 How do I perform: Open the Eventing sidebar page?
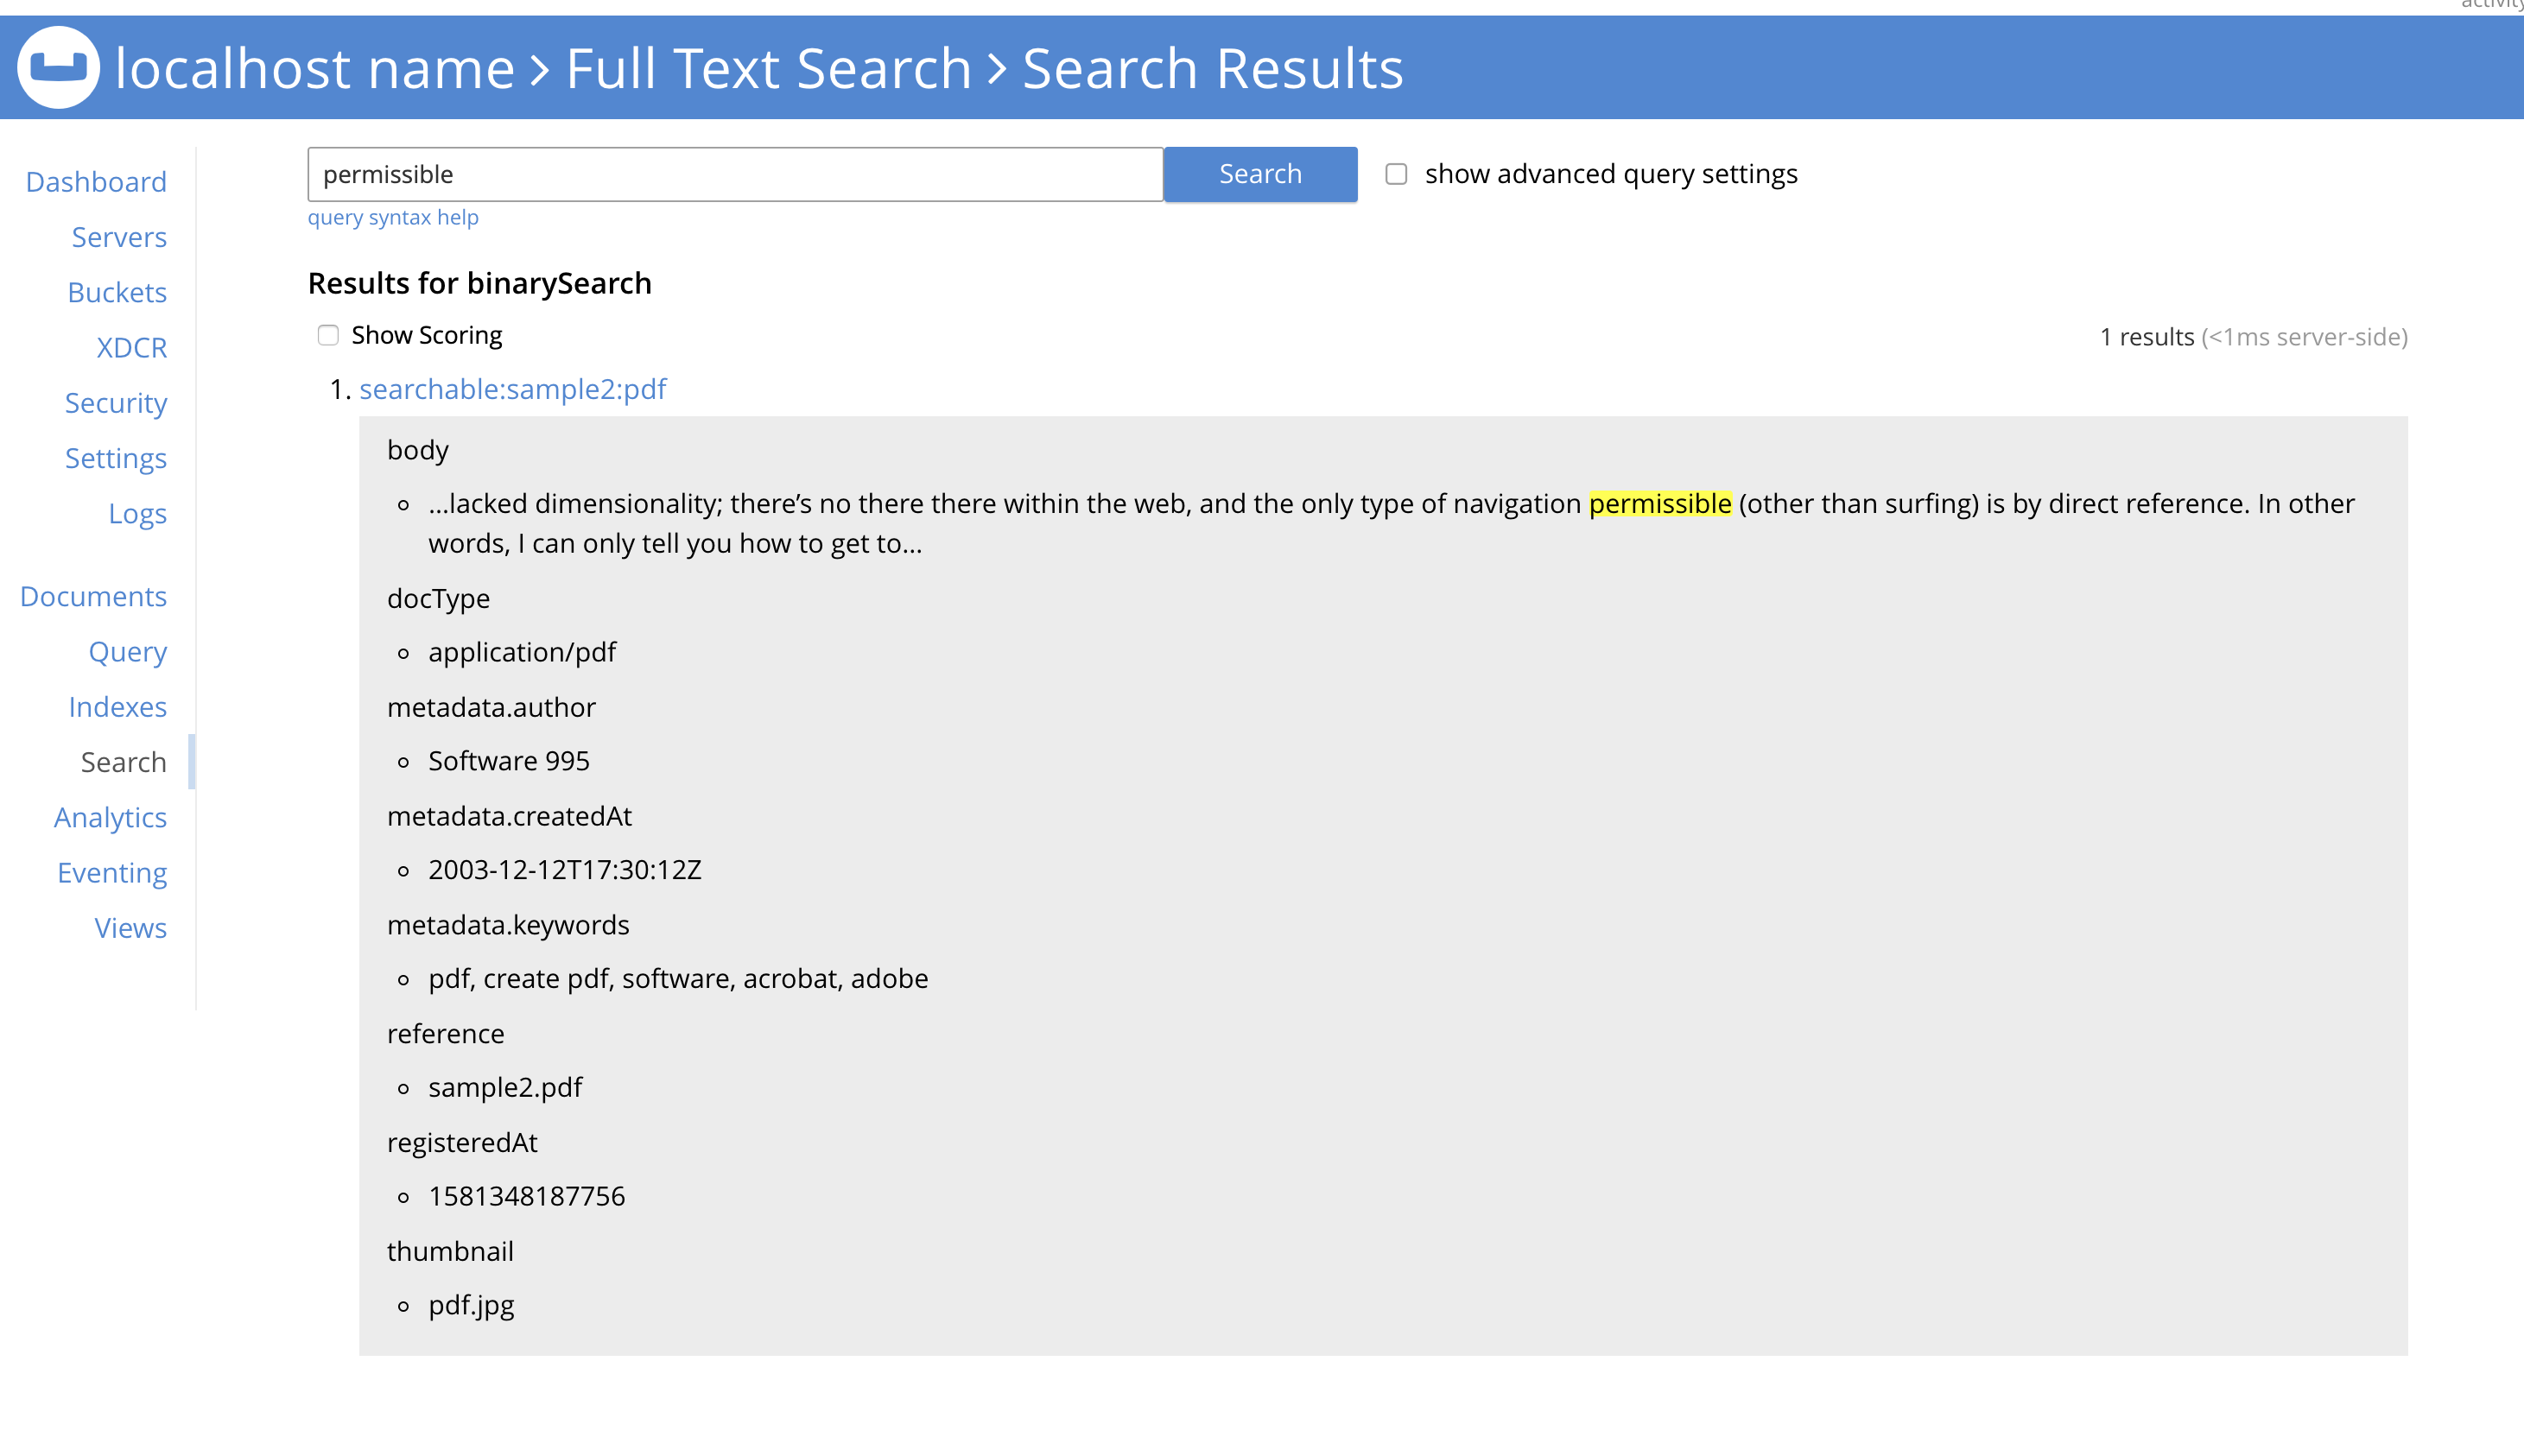click(112, 873)
